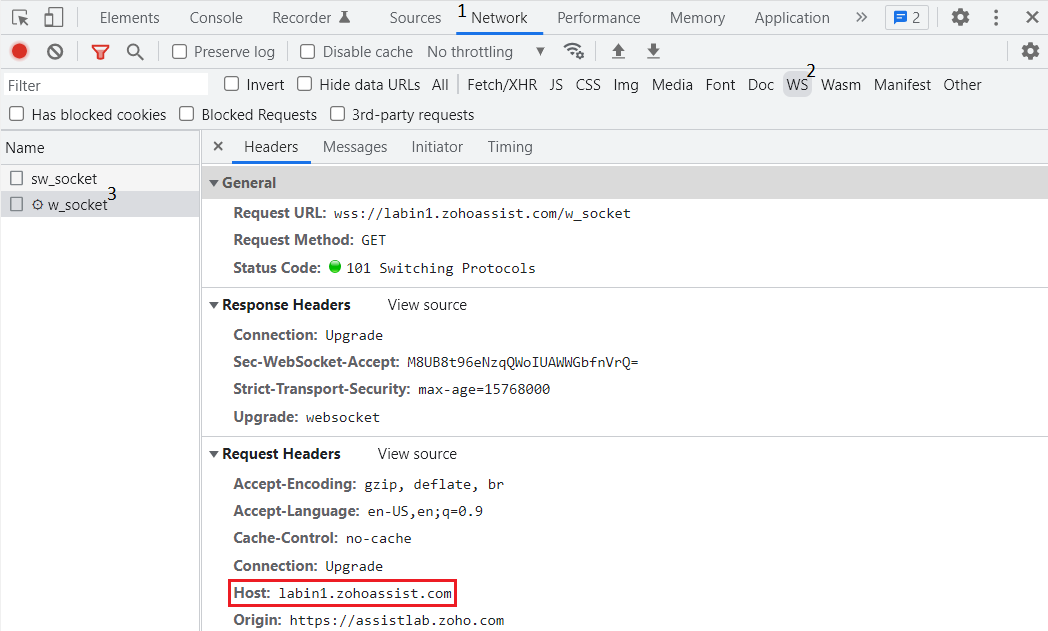Click the export HAR download arrow
Screen dimensions: 1048x631
coord(653,52)
